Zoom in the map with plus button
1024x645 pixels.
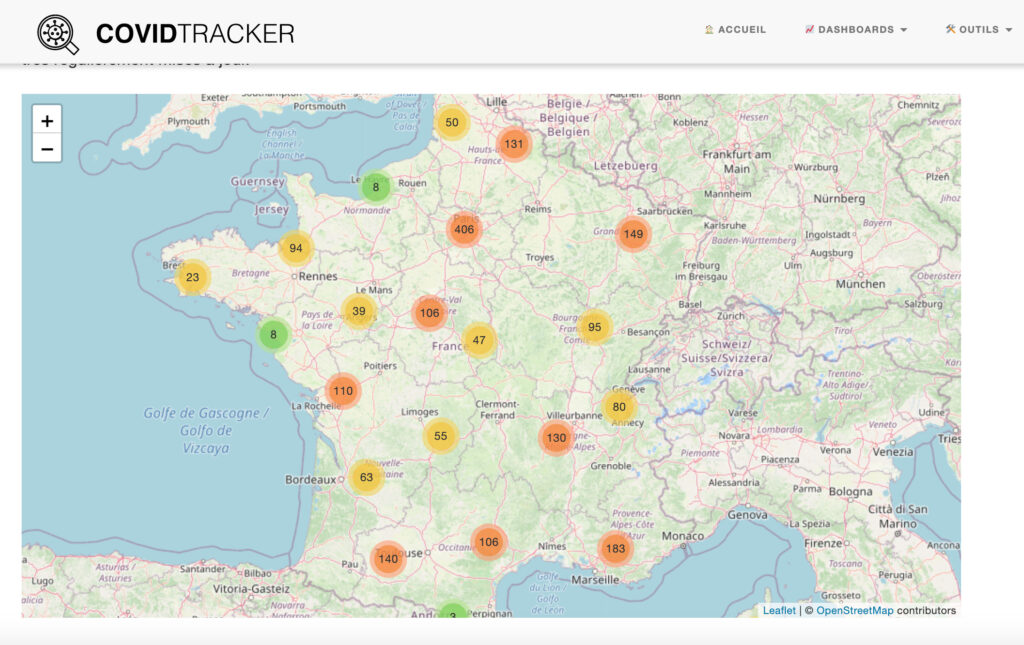click(x=47, y=121)
